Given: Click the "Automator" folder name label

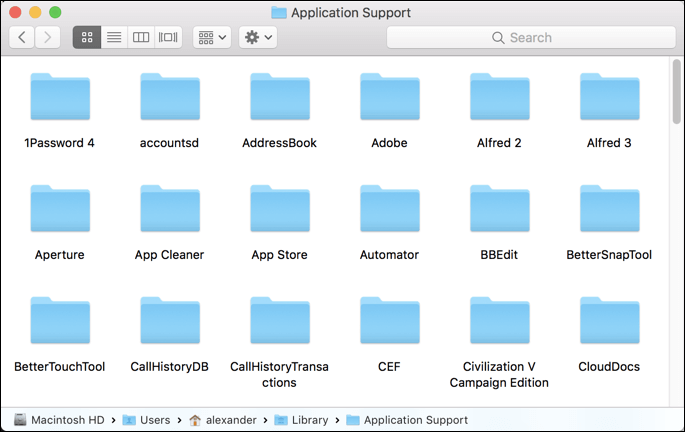Looking at the screenshot, I should [x=389, y=255].
